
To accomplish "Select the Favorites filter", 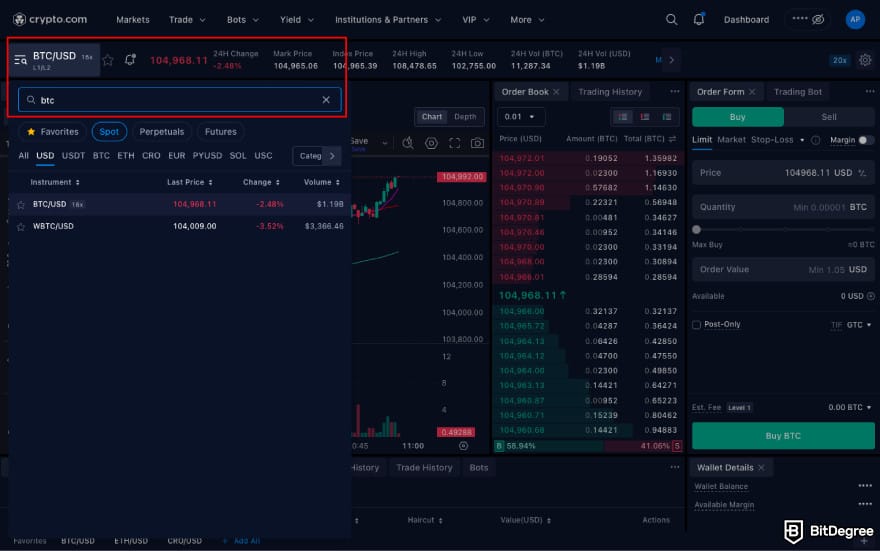I will coord(53,132).
